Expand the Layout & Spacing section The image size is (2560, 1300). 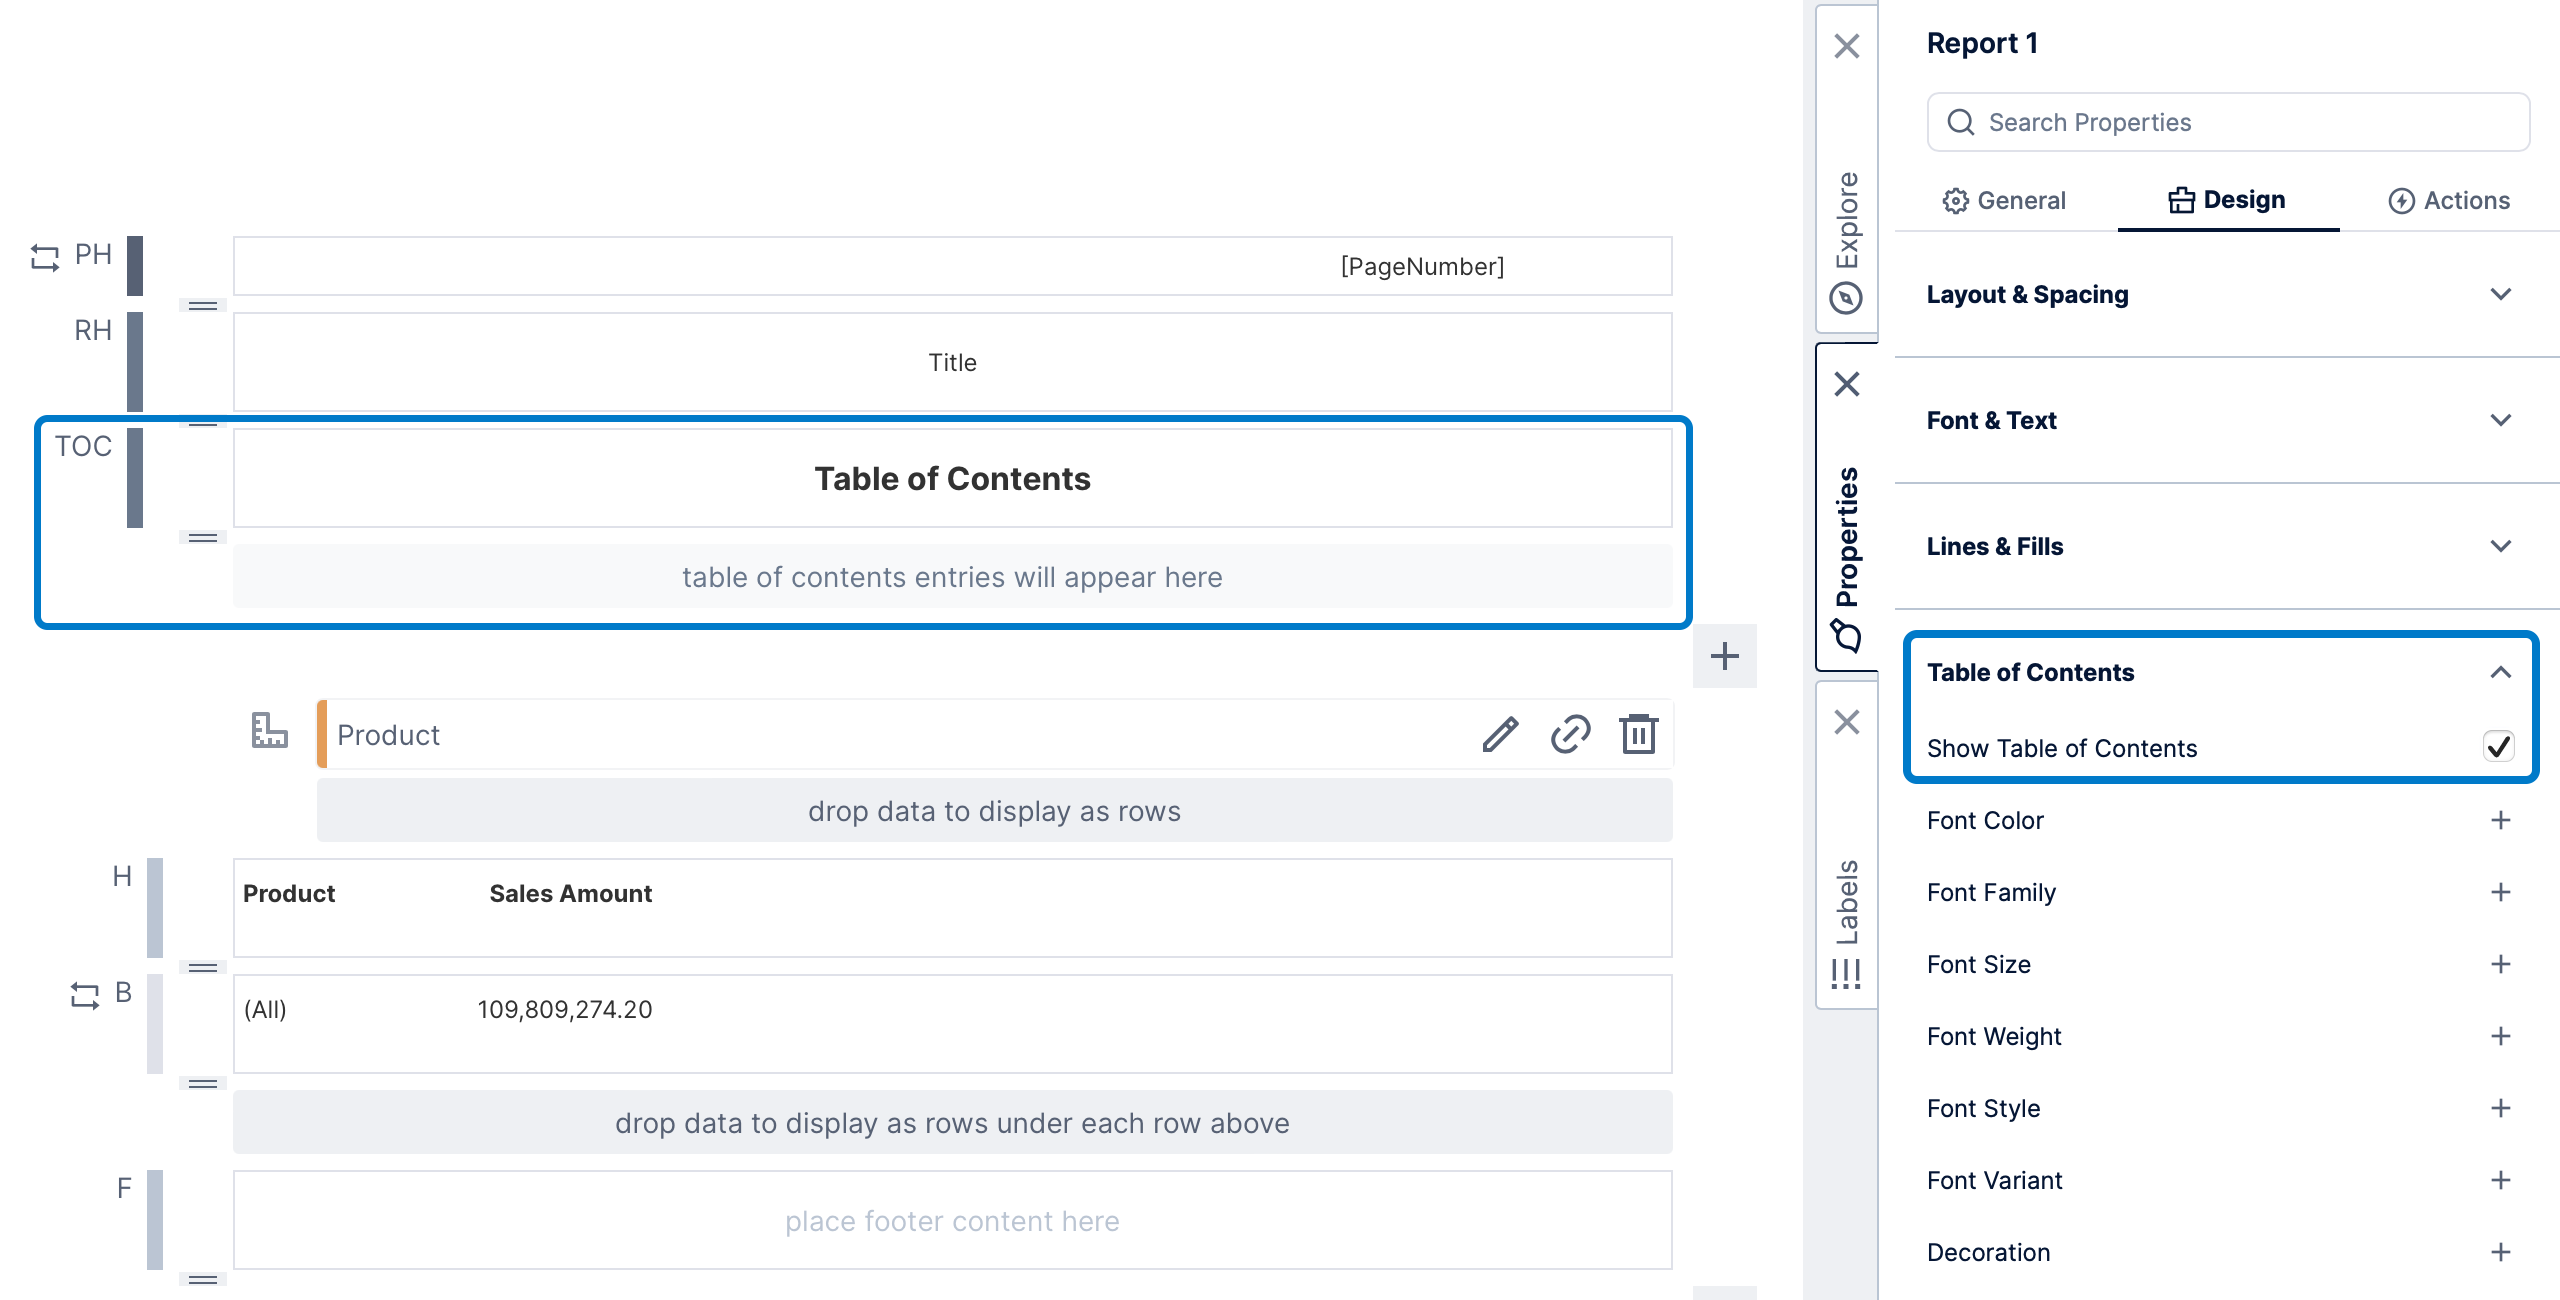(x=2500, y=294)
